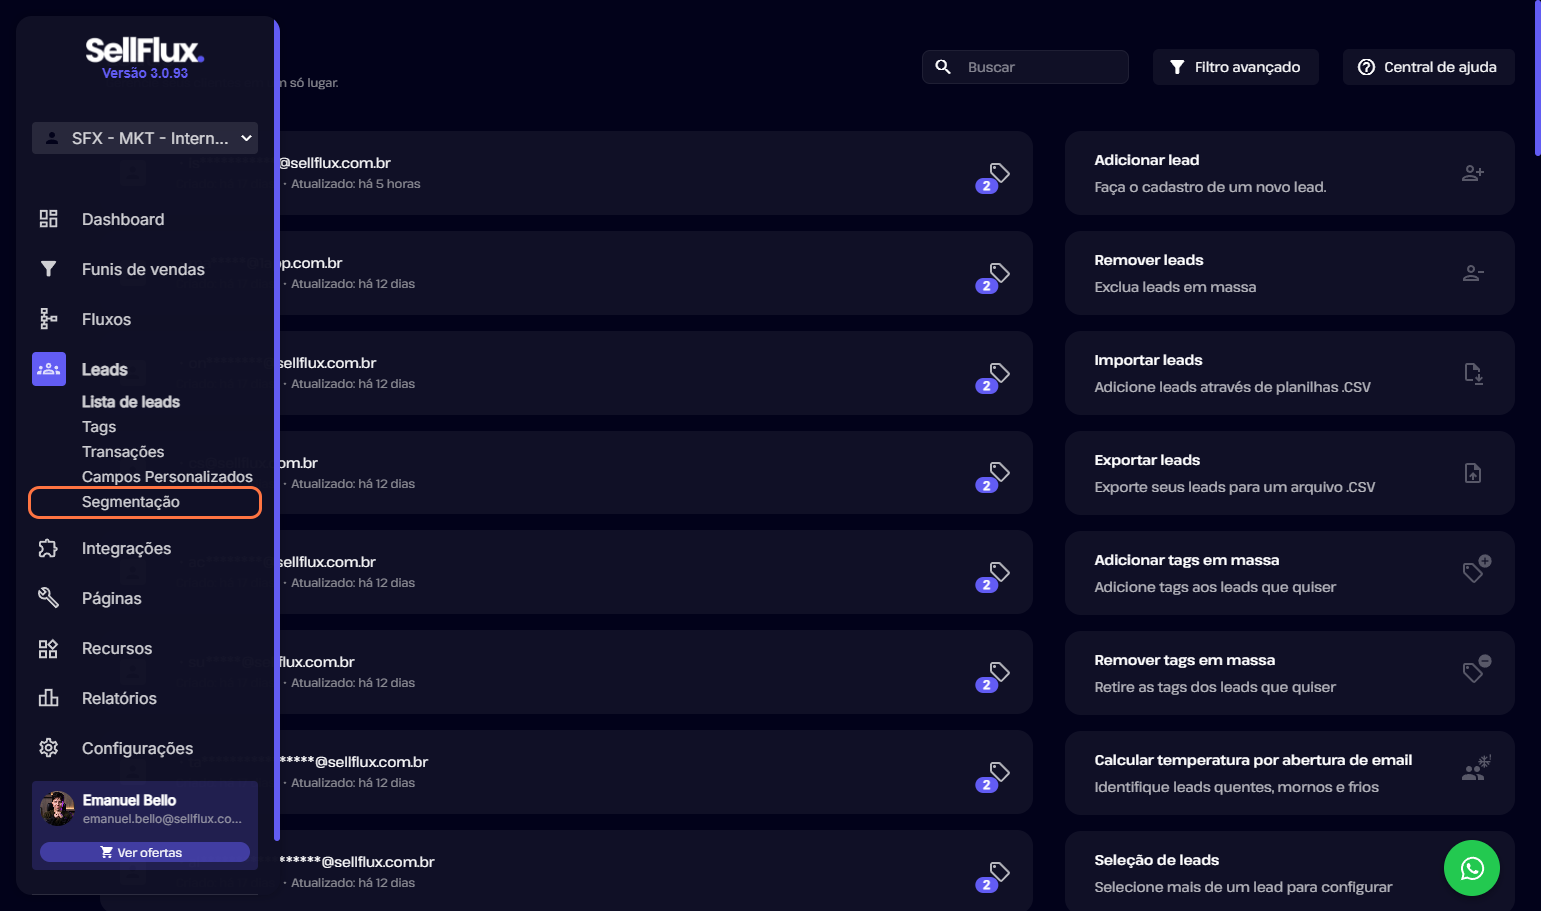Open the Dashboard sidebar icon
This screenshot has width=1541, height=911.
click(48, 219)
